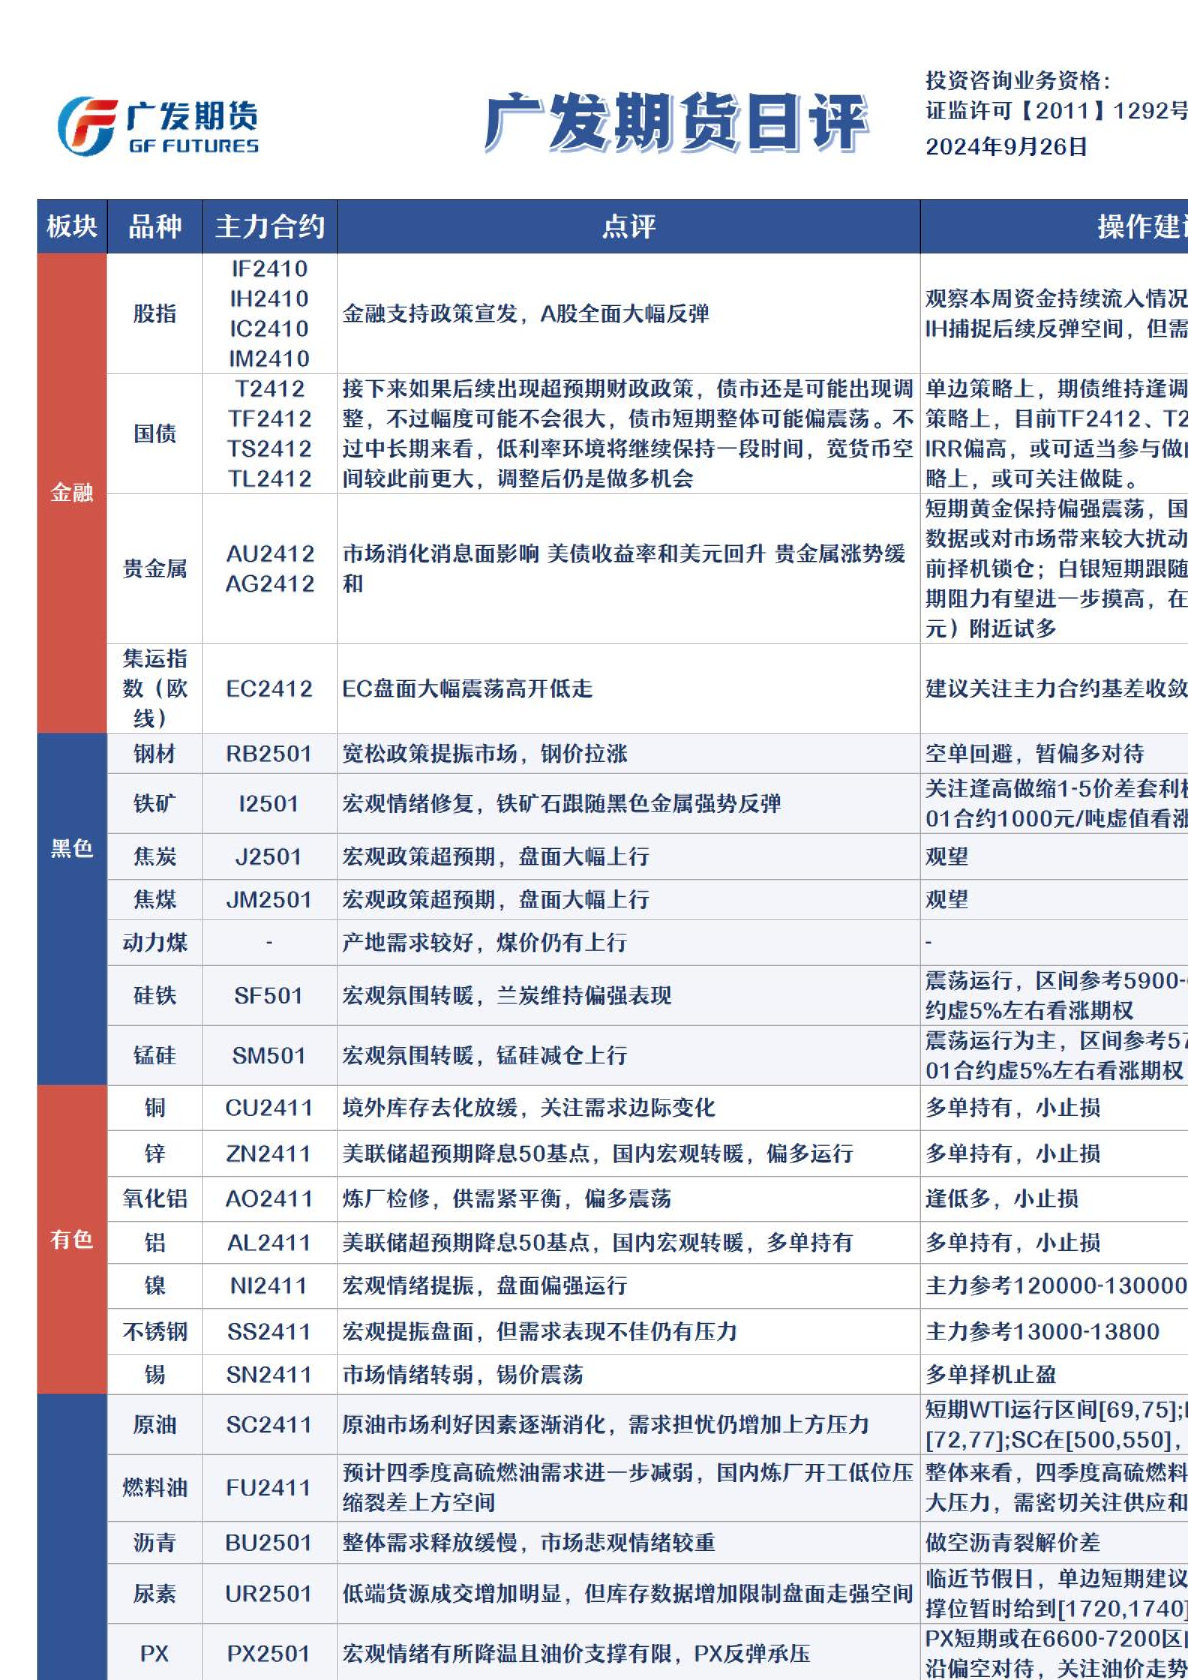Click contract code AO2411

pyautogui.click(x=269, y=1199)
